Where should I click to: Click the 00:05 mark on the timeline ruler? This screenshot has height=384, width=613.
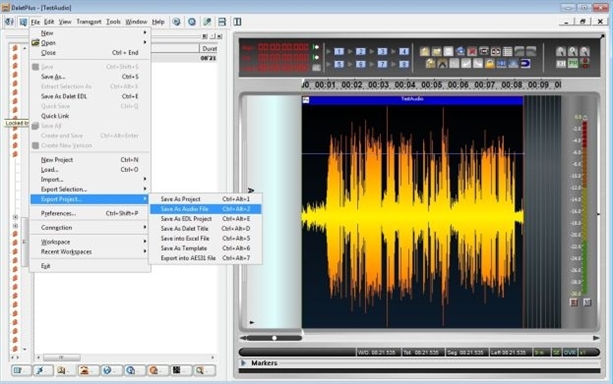(x=432, y=84)
